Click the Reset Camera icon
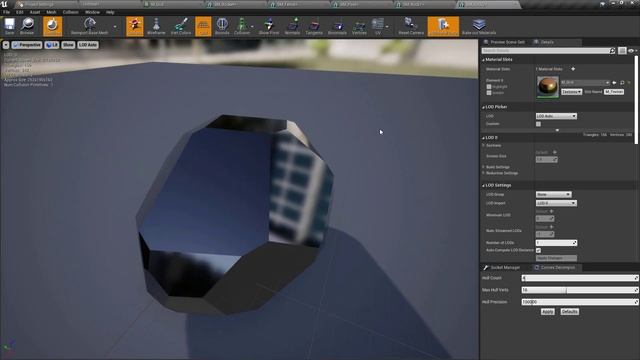The height and width of the screenshot is (360, 640). (411, 26)
